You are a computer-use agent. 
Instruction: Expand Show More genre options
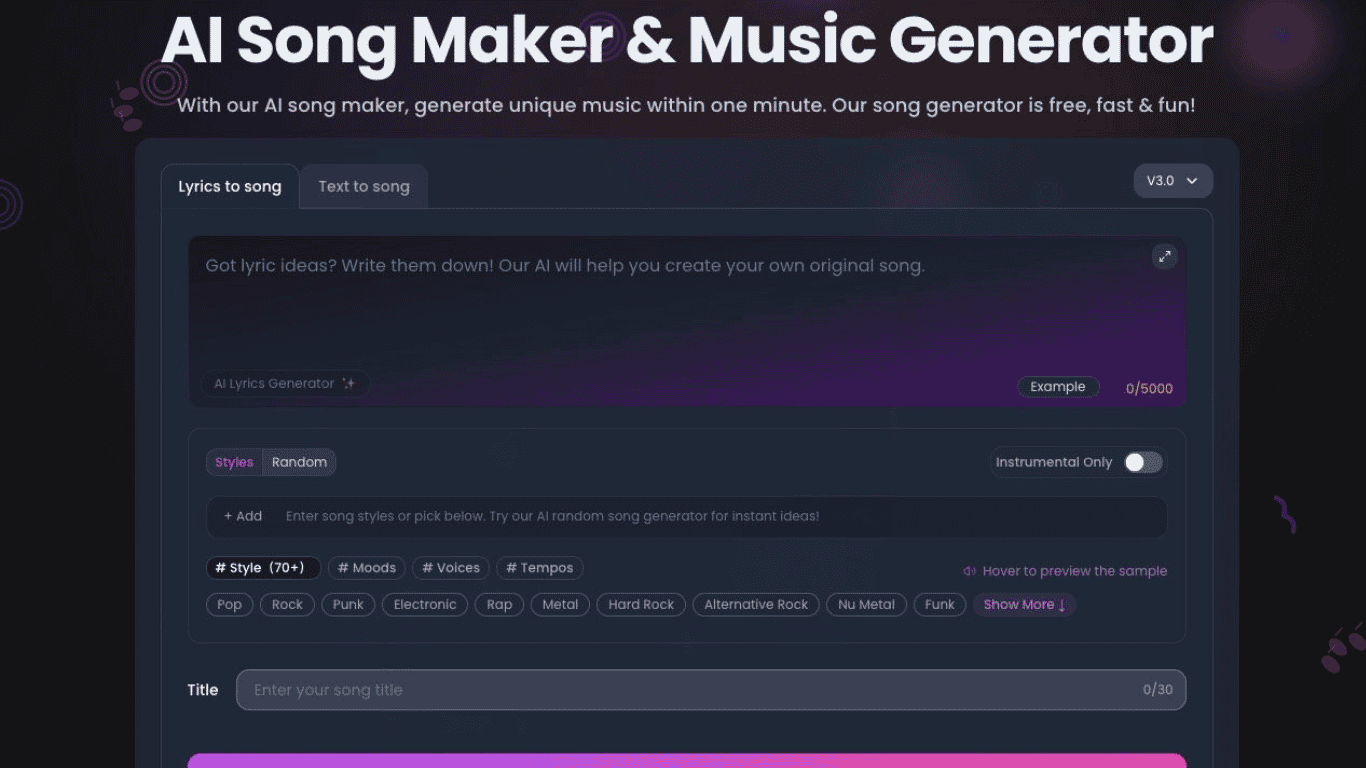click(1023, 604)
